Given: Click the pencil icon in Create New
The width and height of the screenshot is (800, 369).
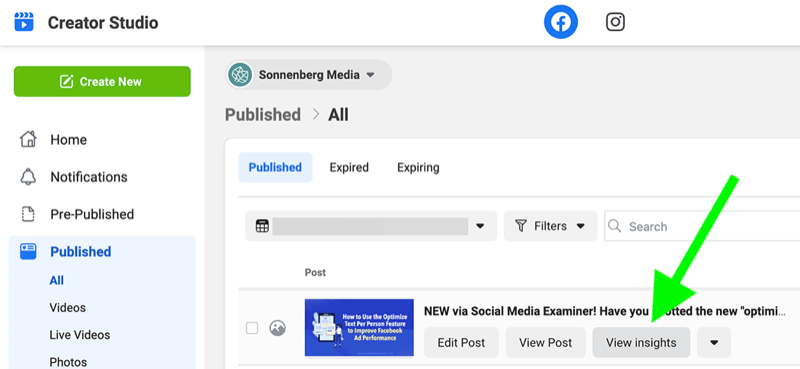Looking at the screenshot, I should [x=66, y=81].
